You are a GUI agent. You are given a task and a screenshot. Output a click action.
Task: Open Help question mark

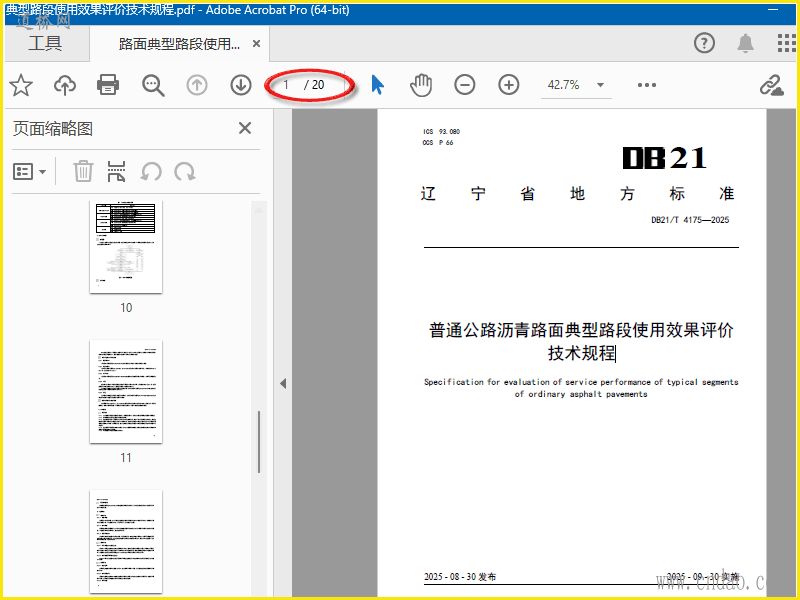click(x=704, y=43)
